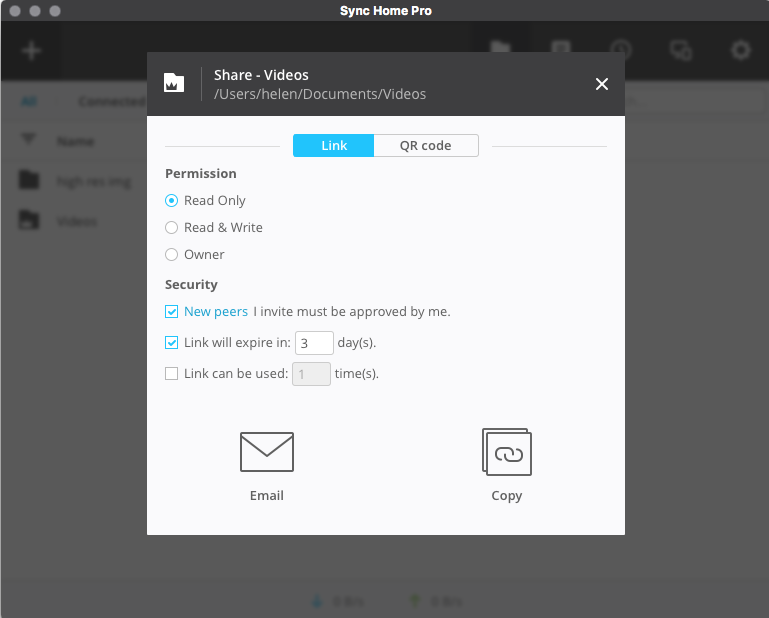769x618 pixels.
Task: Switch to the QR code tab
Action: click(x=426, y=146)
